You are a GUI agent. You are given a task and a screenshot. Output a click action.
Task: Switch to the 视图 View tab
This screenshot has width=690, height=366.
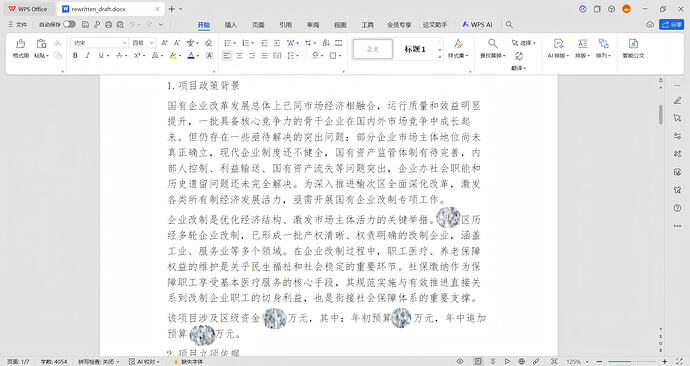click(340, 25)
